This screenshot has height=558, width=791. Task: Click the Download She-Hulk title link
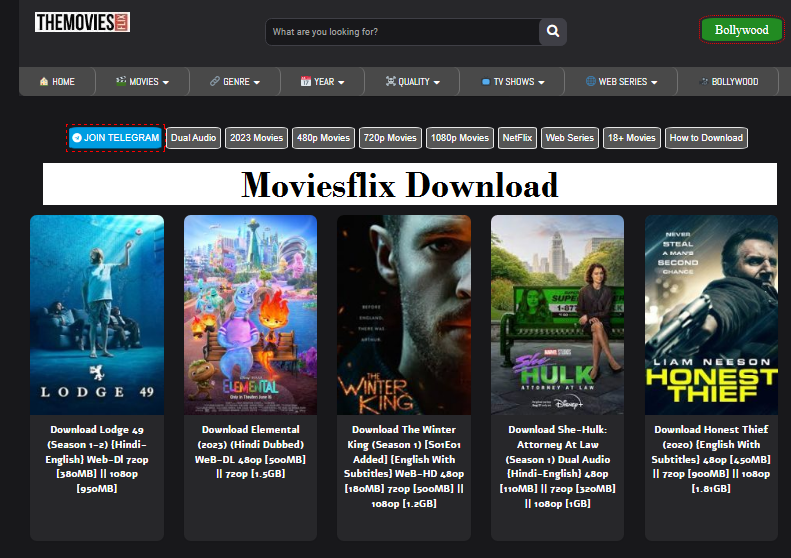click(x=557, y=466)
